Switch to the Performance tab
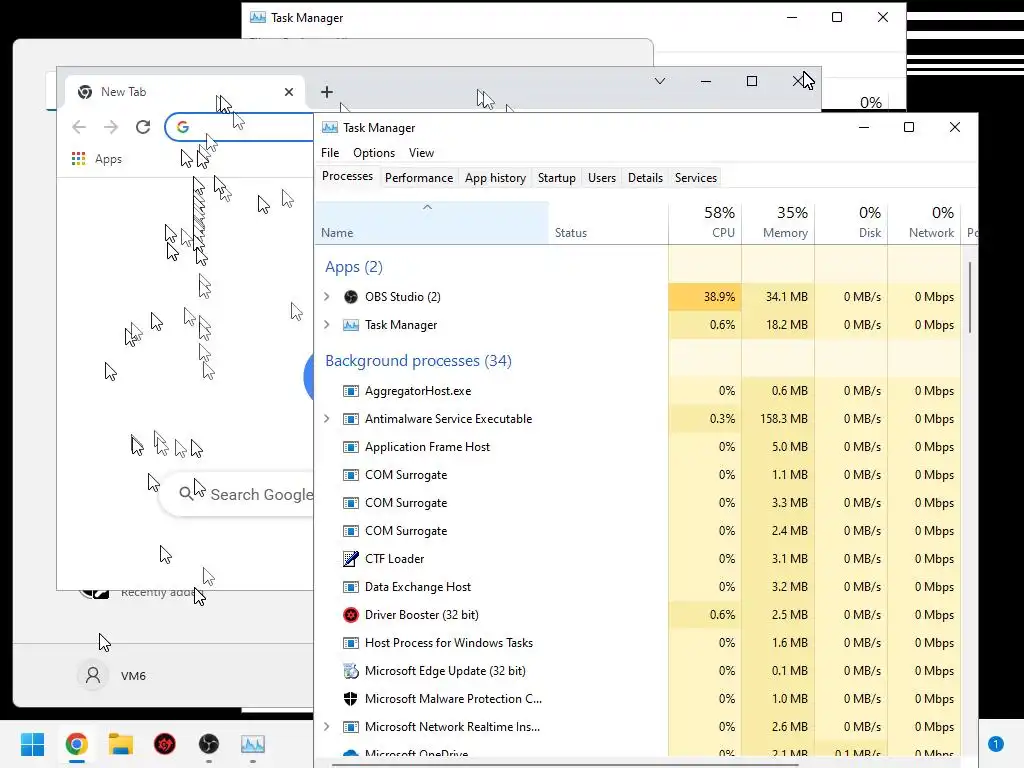The width and height of the screenshot is (1024, 768). tap(419, 178)
